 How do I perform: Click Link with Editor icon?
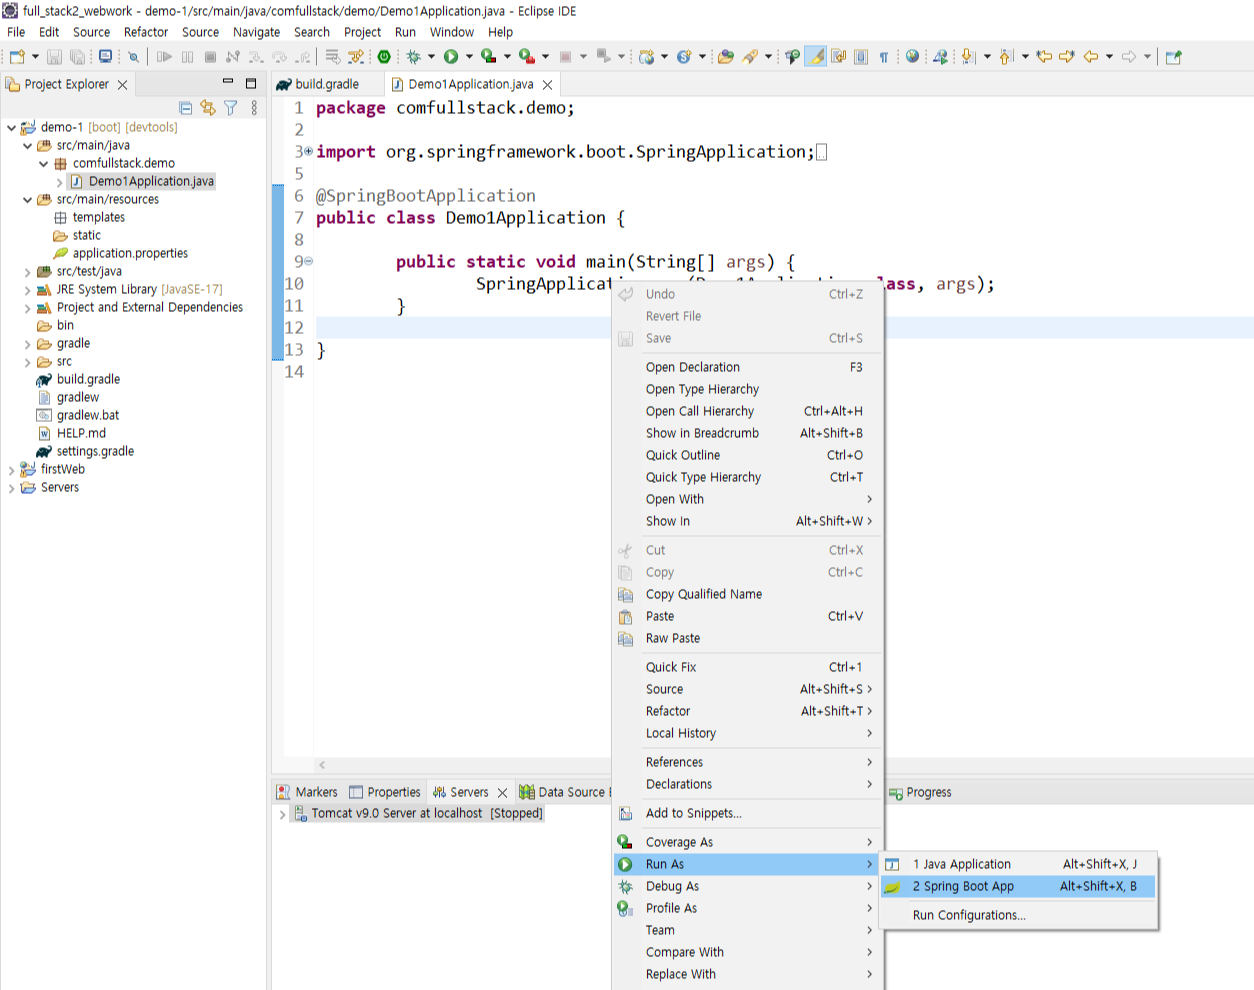pos(208,108)
